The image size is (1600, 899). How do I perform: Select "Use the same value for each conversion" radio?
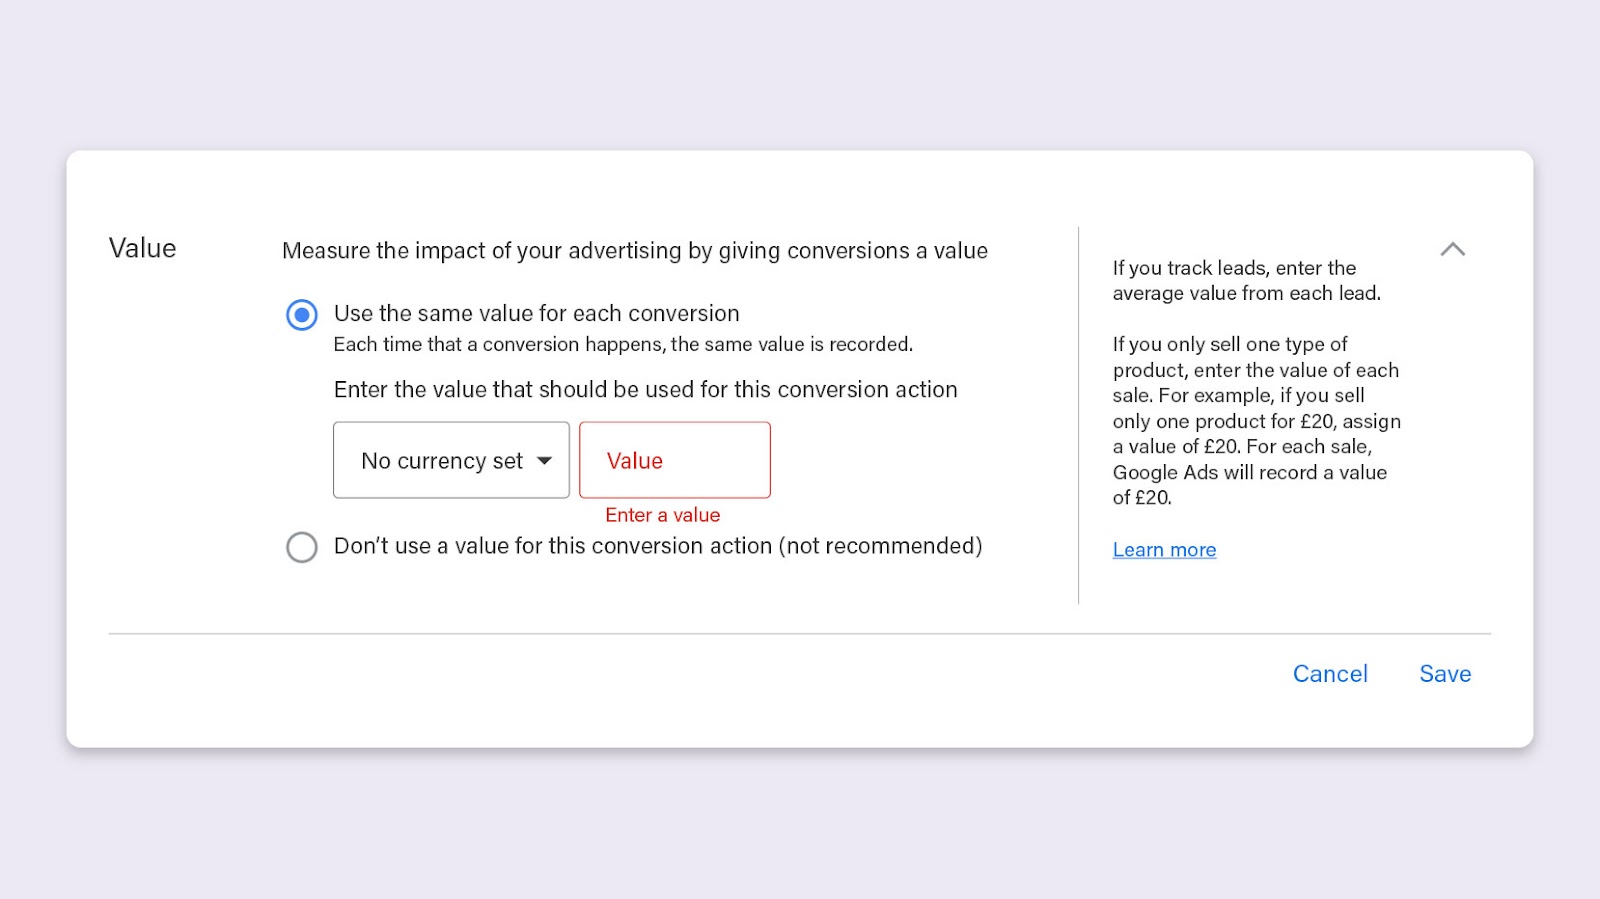click(302, 315)
